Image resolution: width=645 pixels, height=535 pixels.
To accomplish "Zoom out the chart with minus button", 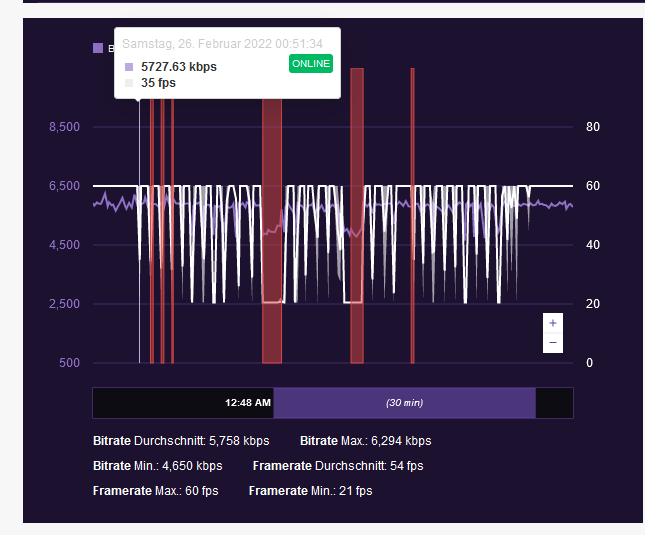I will point(553,343).
